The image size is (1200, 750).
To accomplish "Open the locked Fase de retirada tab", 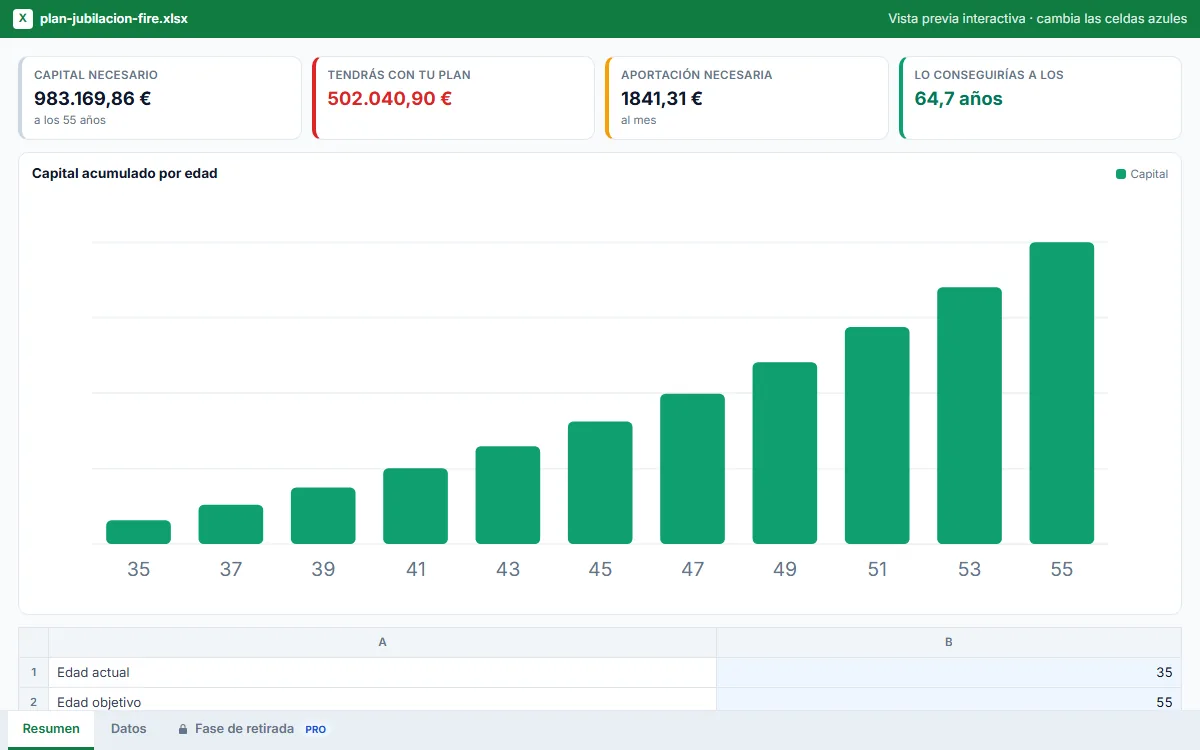I will [x=252, y=729].
